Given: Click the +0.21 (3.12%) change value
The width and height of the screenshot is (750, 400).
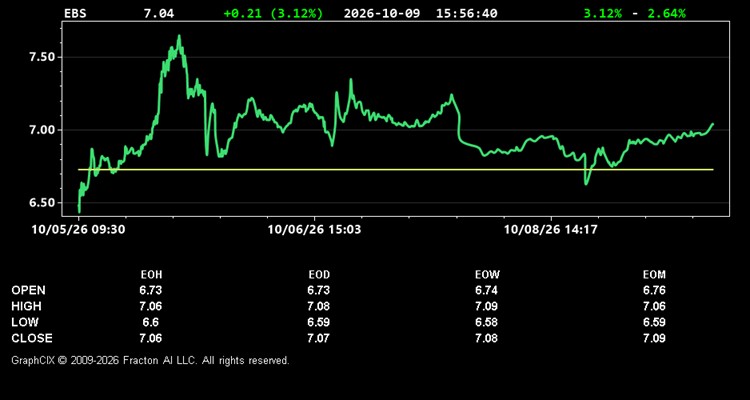Looking at the screenshot, I should click(273, 13).
